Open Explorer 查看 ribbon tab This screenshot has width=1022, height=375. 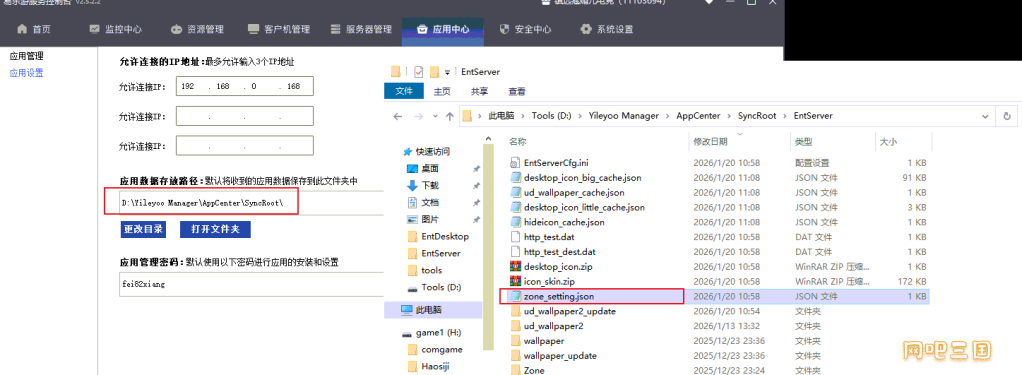click(x=518, y=91)
